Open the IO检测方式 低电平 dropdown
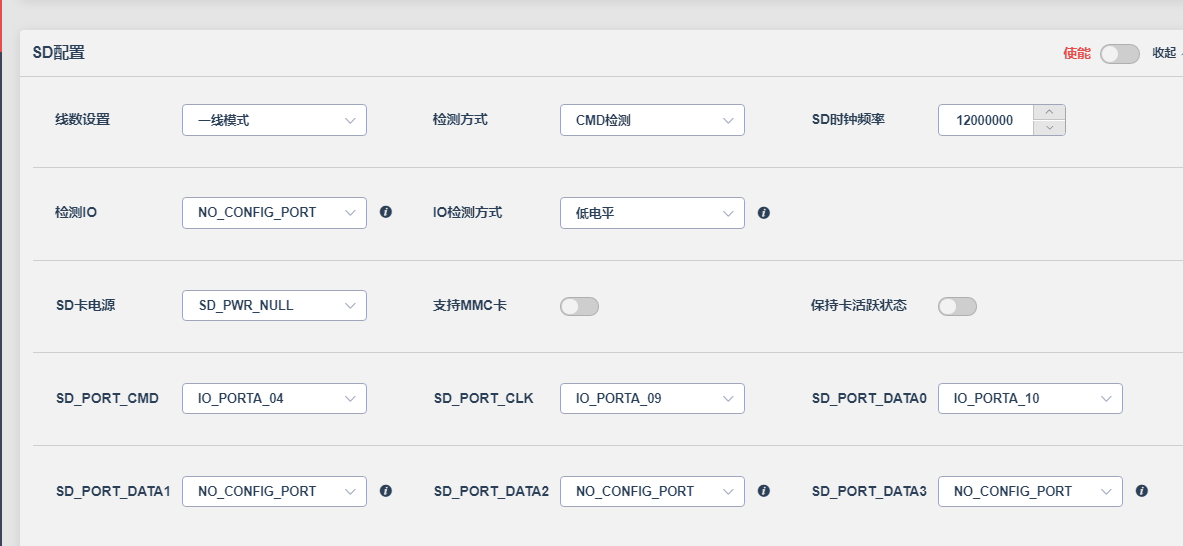Image resolution: width=1183 pixels, height=546 pixels. (x=652, y=213)
